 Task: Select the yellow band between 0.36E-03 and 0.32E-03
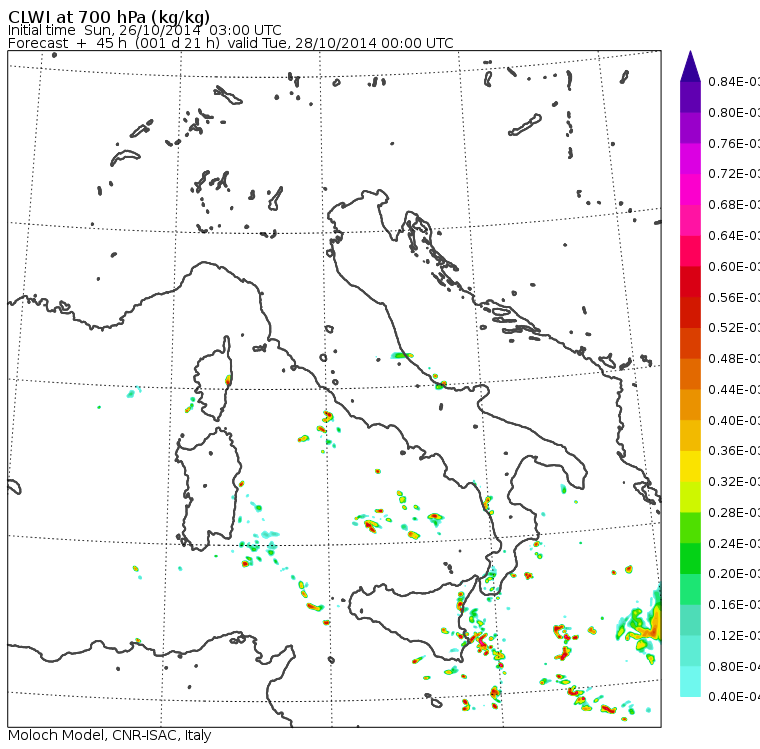(x=690, y=466)
